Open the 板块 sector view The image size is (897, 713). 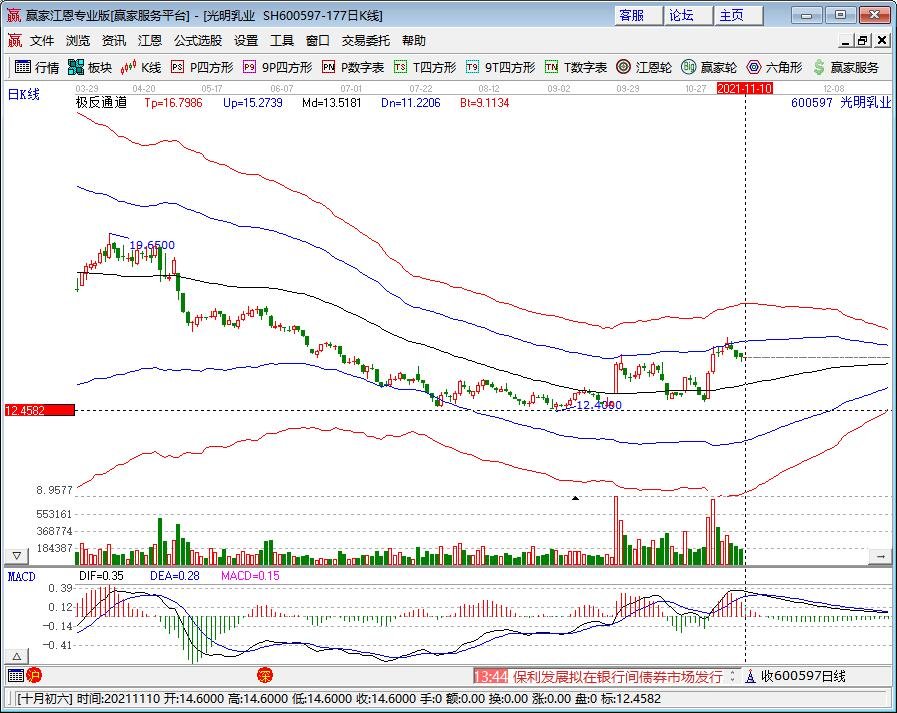point(90,67)
